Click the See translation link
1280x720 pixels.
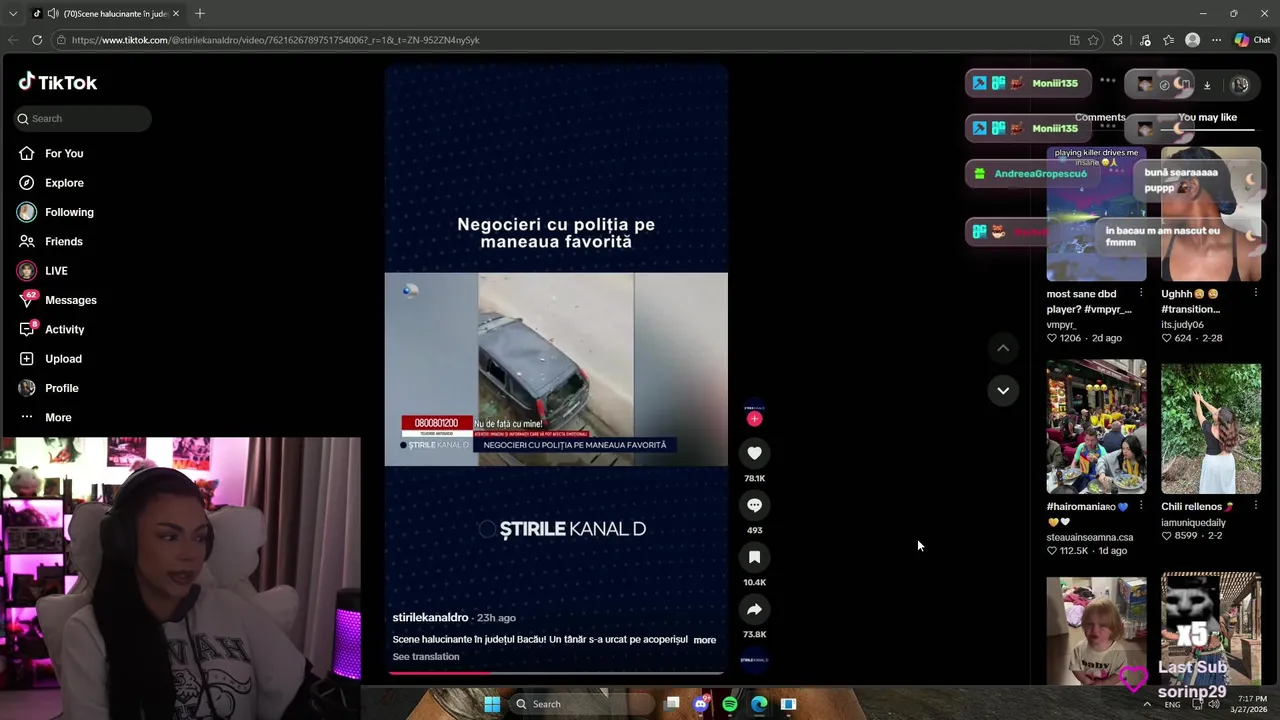point(426,657)
